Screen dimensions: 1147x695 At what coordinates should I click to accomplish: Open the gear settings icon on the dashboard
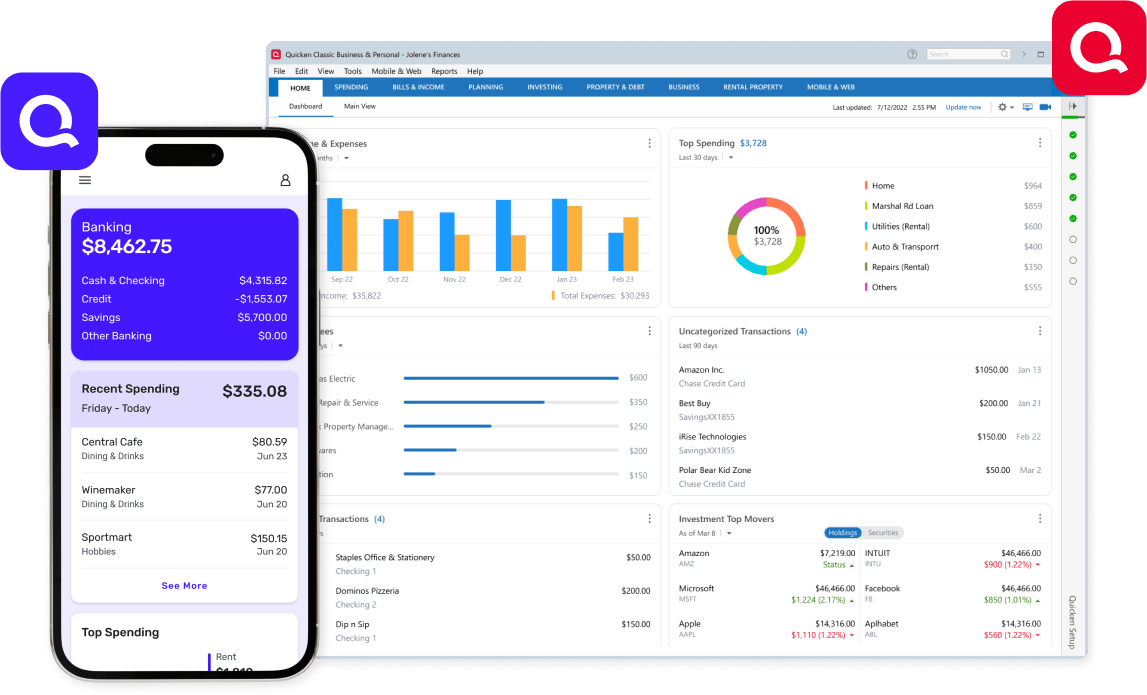click(x=1002, y=107)
